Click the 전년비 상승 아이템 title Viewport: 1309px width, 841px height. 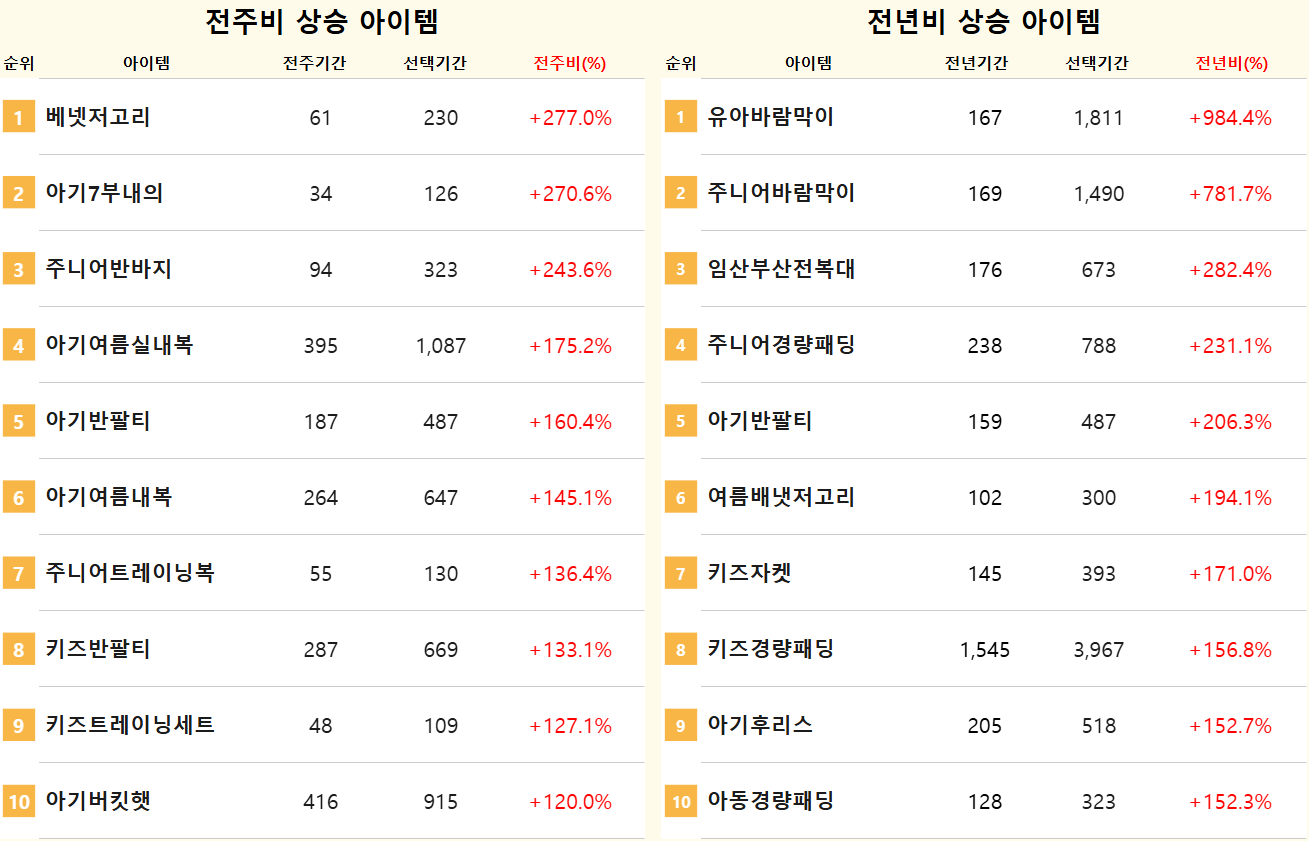[984, 21]
